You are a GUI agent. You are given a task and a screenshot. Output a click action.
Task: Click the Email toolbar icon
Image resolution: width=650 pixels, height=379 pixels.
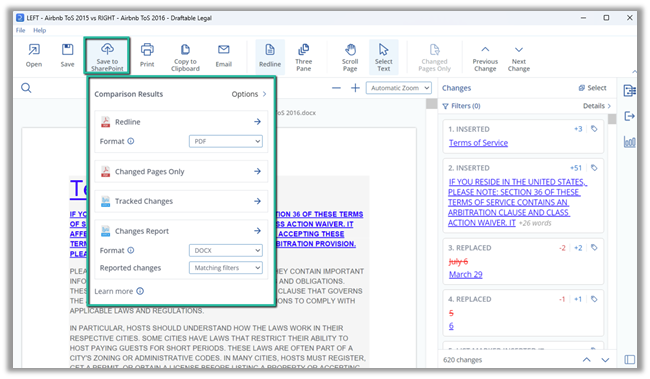point(223,56)
